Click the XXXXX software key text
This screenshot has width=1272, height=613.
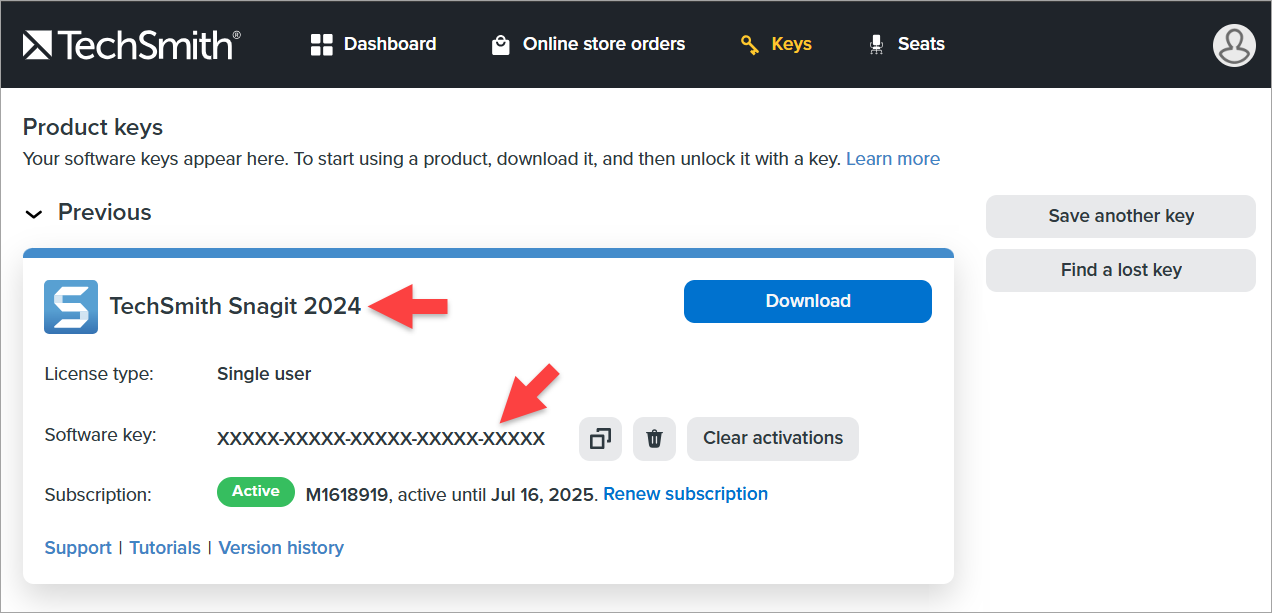click(x=381, y=439)
